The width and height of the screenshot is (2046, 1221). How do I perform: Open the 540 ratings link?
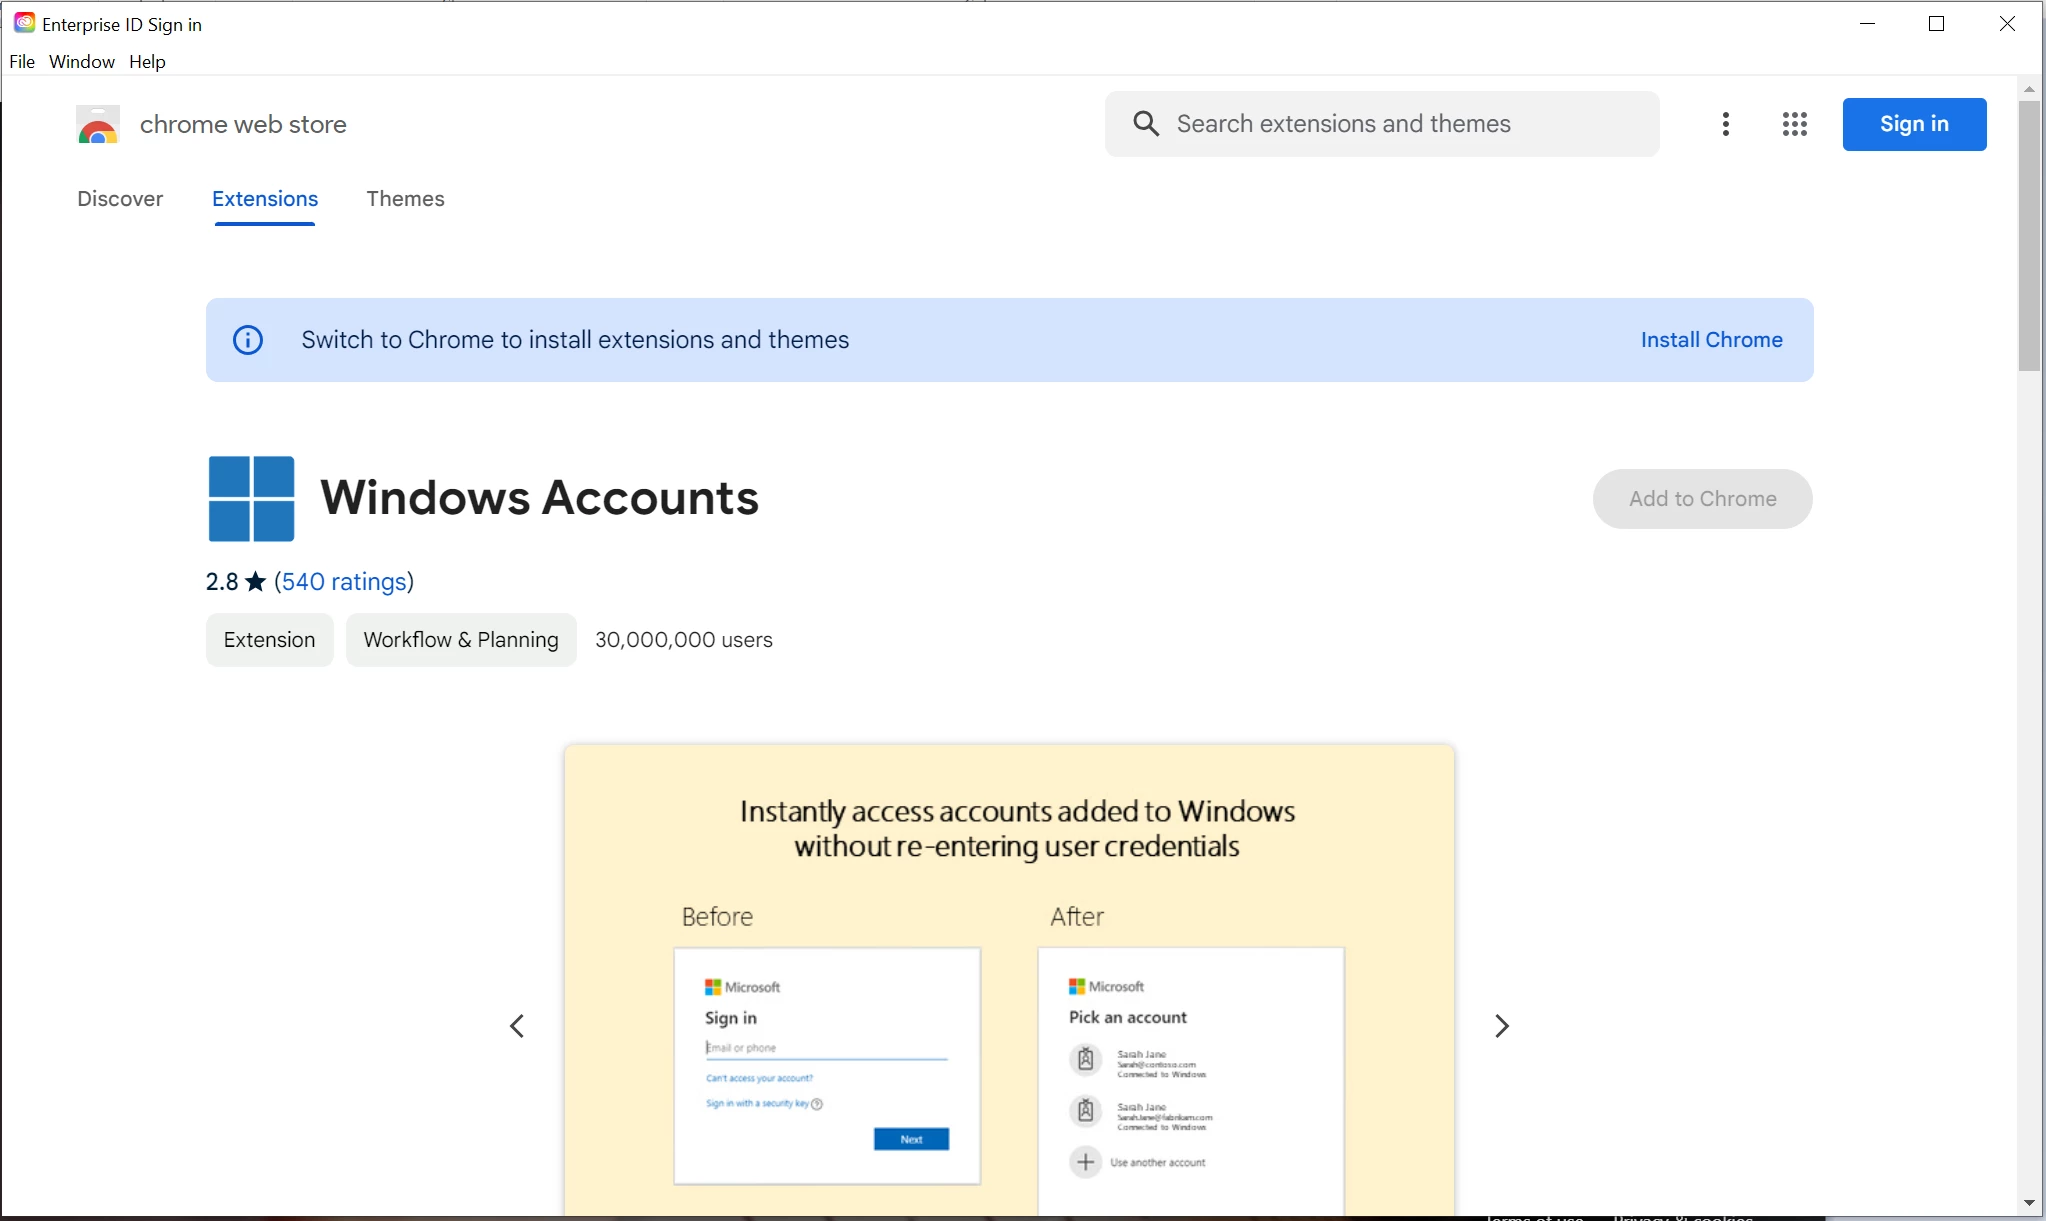click(344, 582)
